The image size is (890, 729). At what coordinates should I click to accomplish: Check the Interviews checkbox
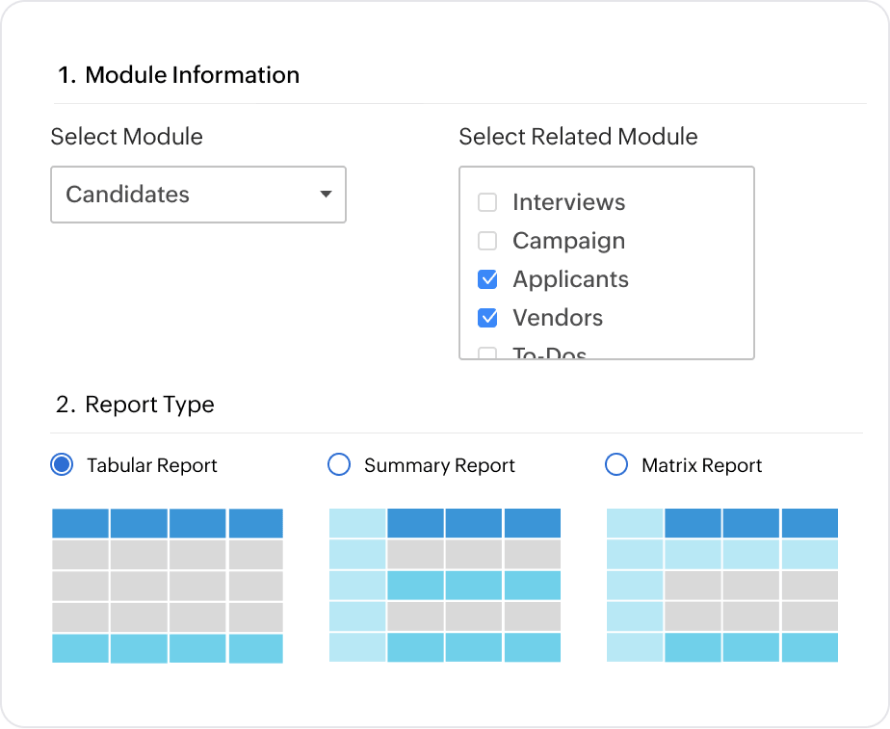point(487,203)
